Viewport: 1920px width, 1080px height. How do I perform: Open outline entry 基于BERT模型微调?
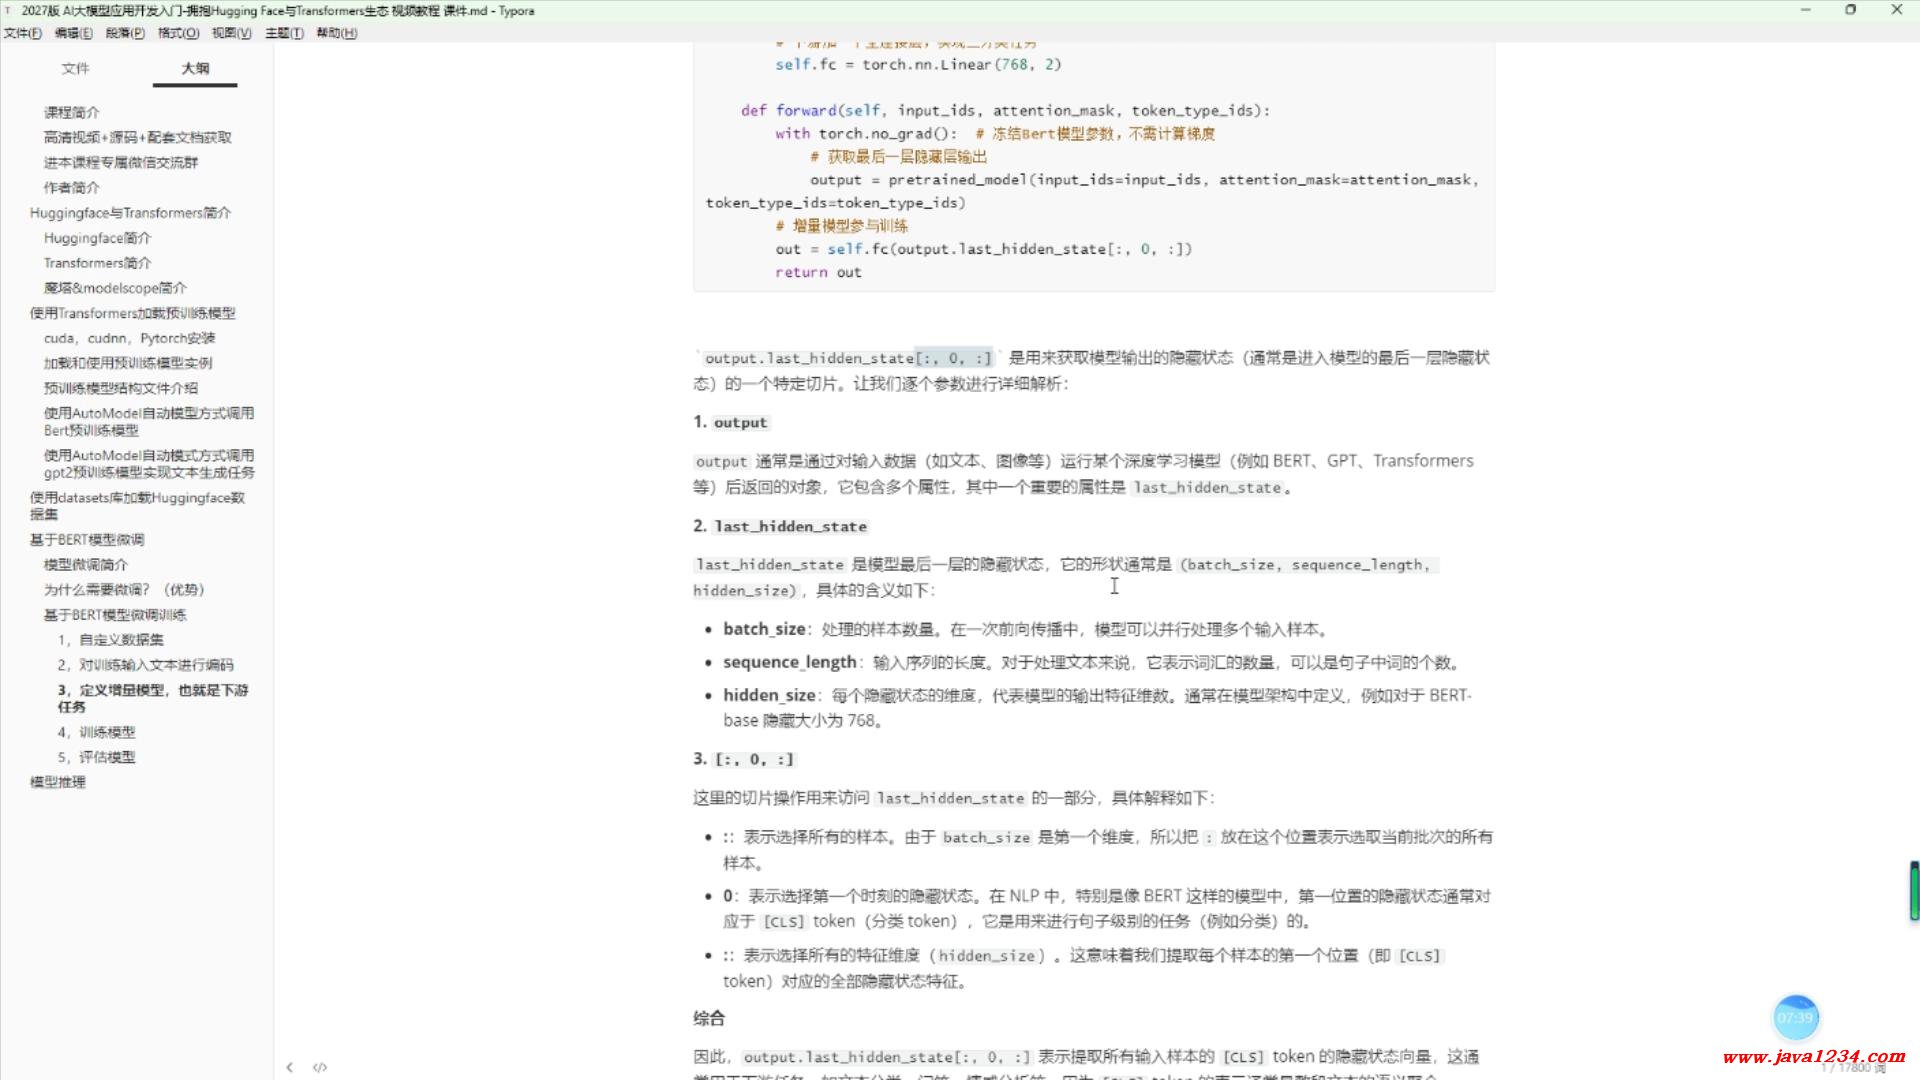pyautogui.click(x=87, y=539)
